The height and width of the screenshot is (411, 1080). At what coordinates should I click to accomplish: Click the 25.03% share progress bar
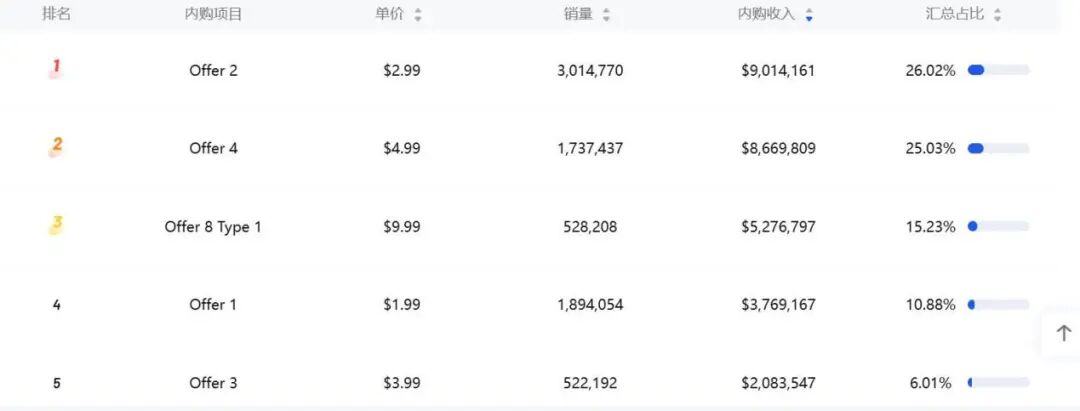point(998,149)
